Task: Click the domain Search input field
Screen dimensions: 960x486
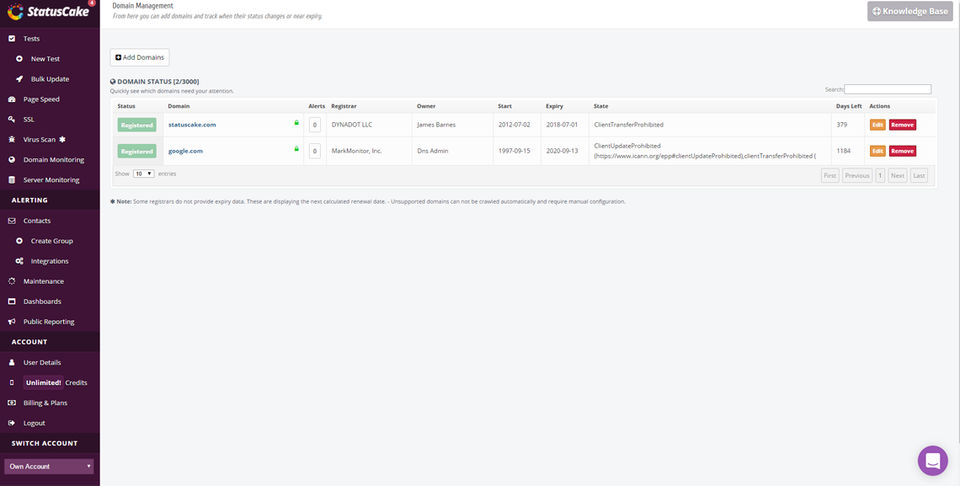Action: (888, 89)
